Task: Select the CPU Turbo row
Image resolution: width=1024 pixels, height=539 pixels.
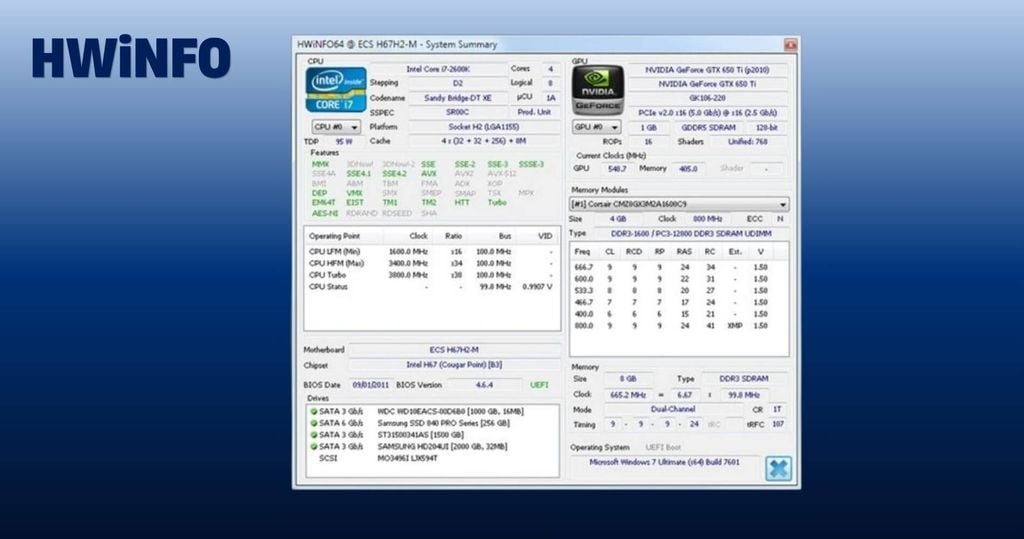Action: pyautogui.click(x=431, y=275)
